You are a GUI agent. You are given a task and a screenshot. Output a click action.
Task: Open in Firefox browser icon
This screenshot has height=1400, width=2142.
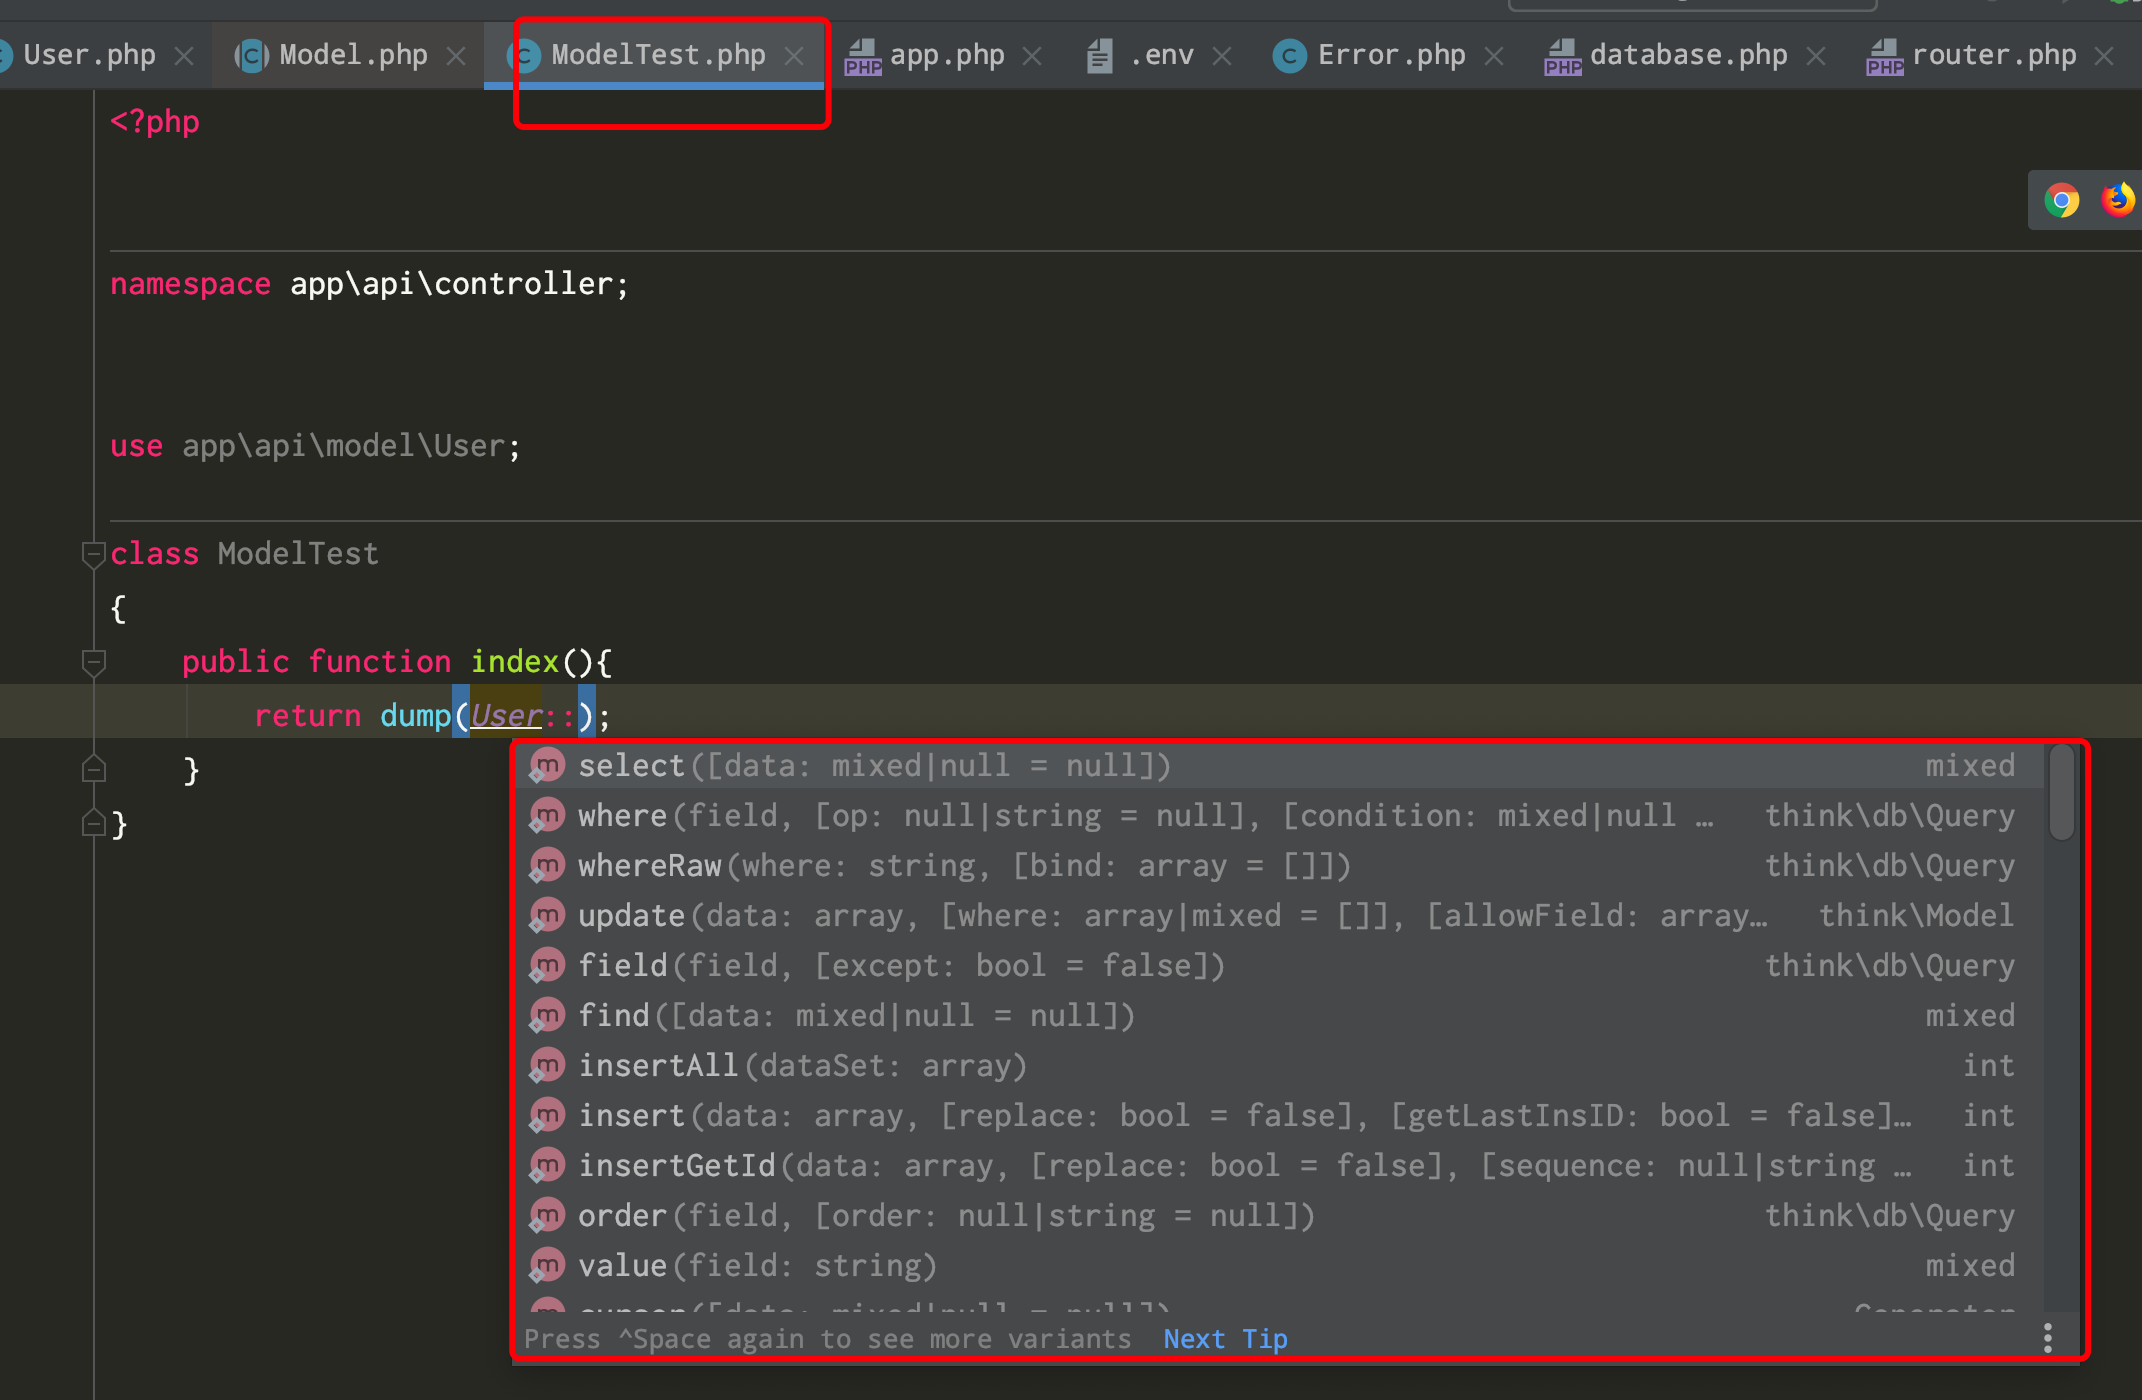coord(2116,200)
